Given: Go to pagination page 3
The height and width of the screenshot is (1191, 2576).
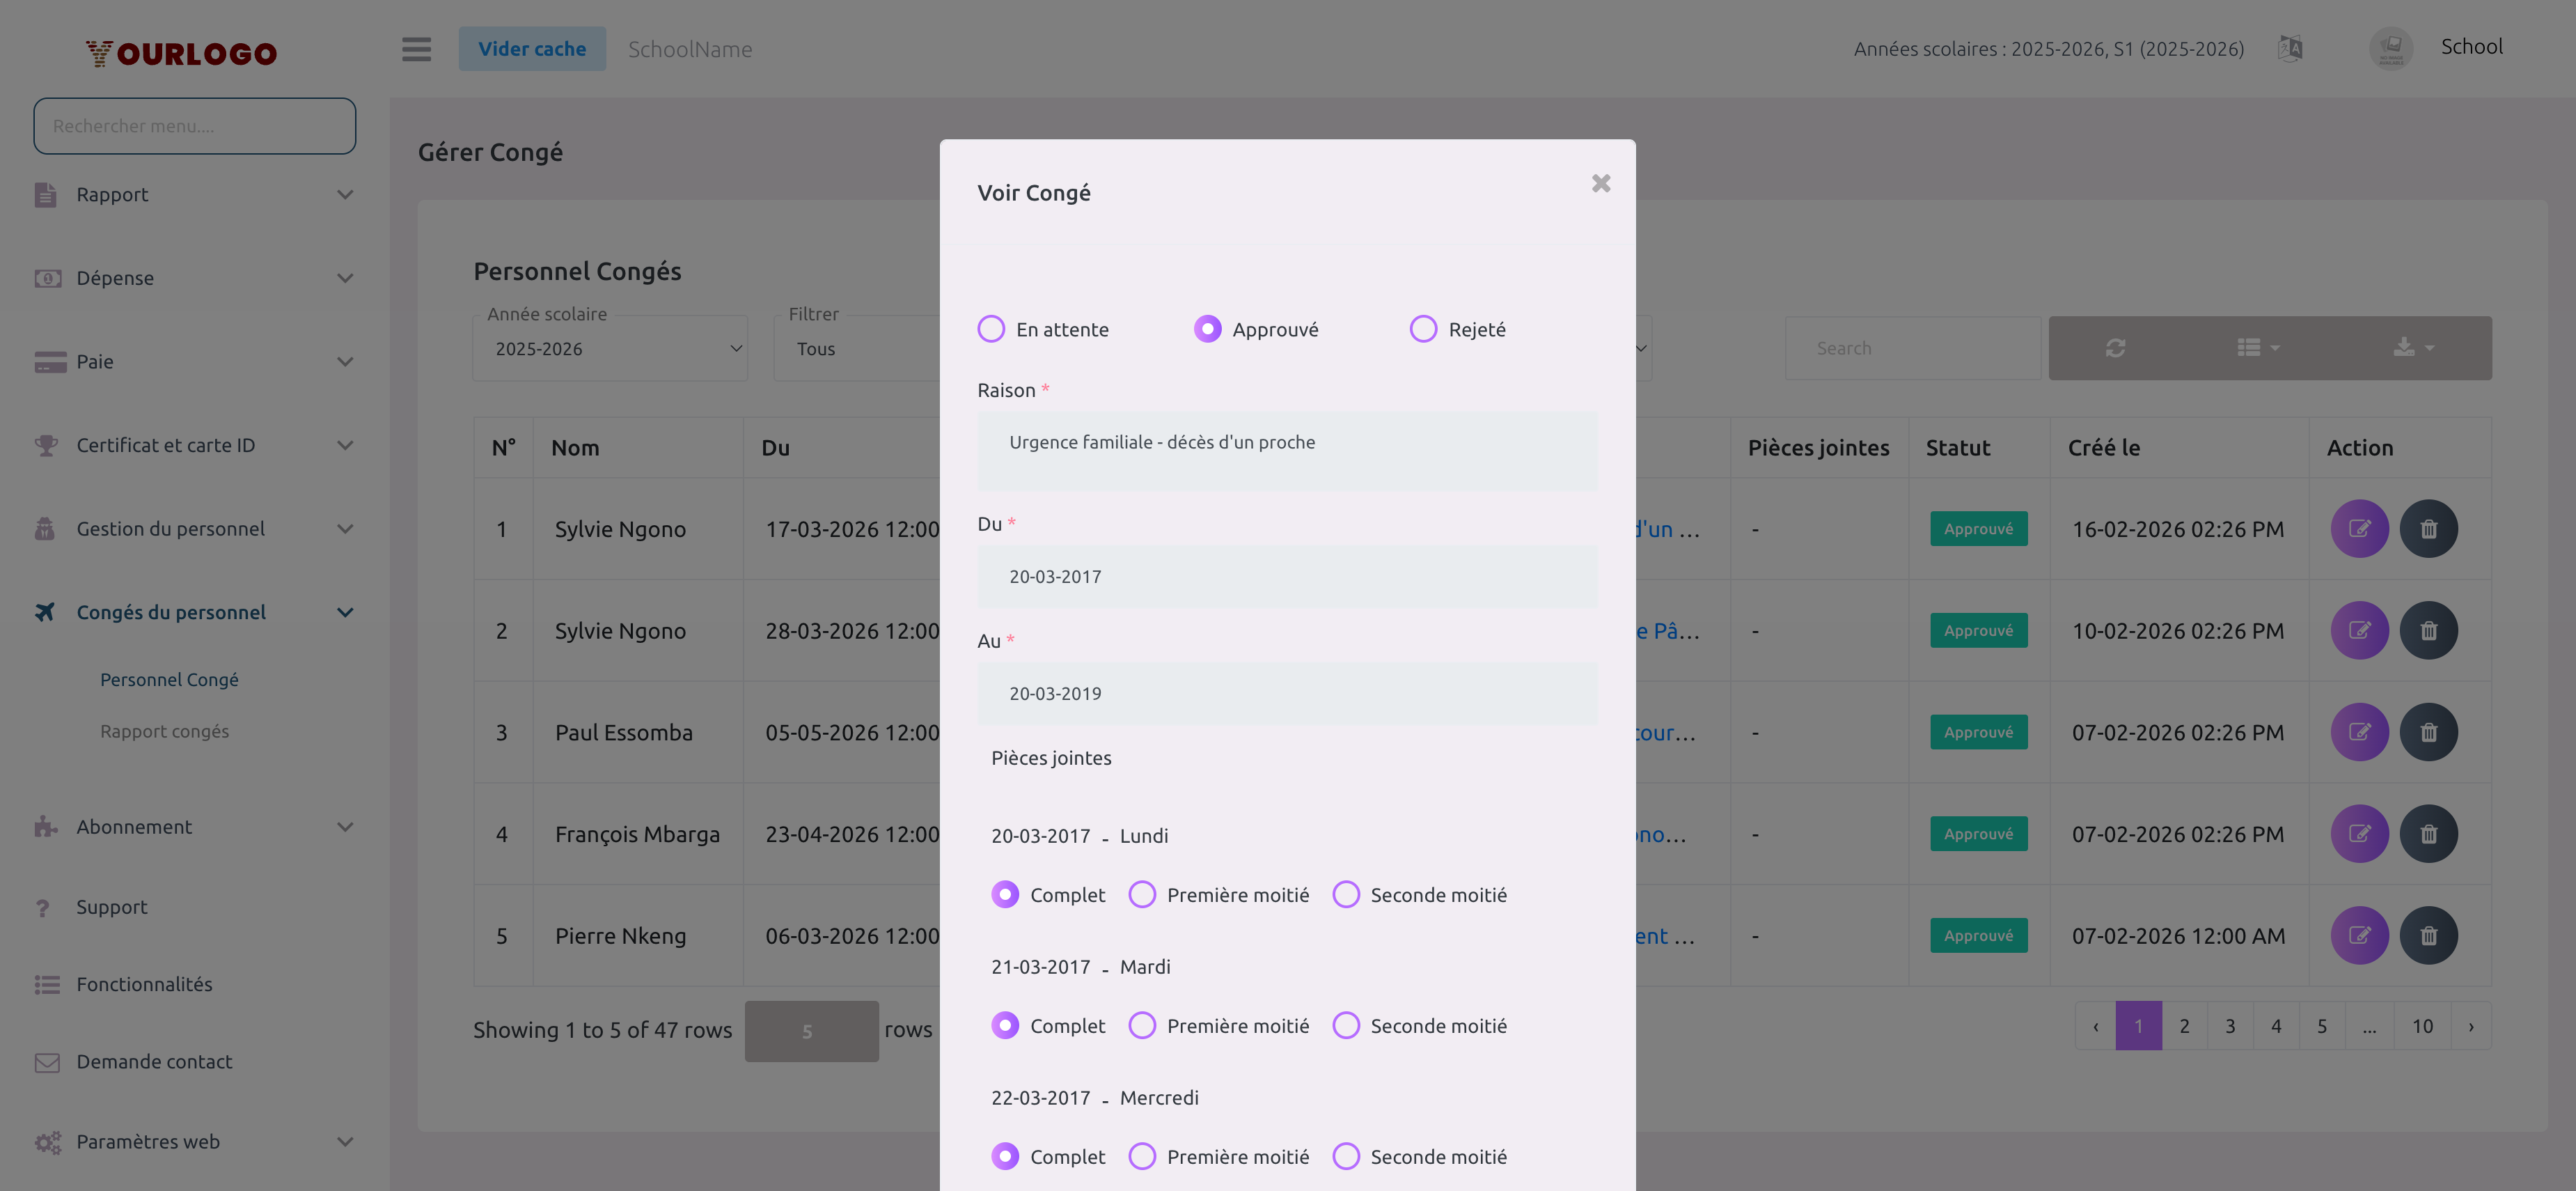Looking at the screenshot, I should point(2229,1026).
